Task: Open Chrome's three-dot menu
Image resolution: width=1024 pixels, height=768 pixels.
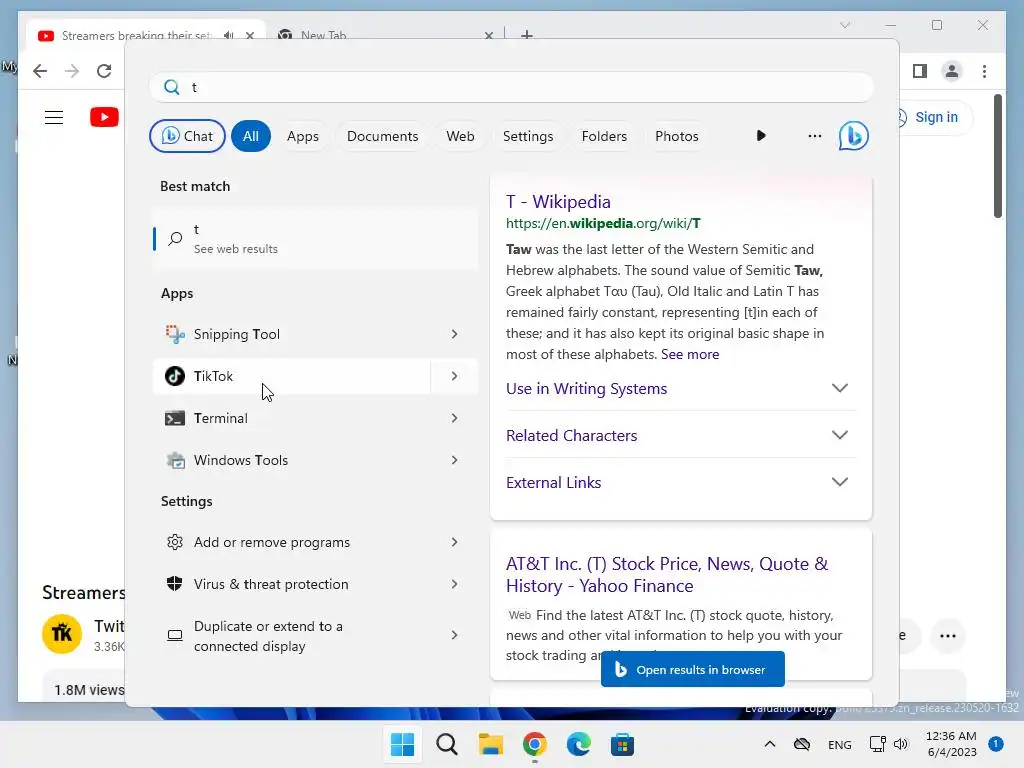Action: point(984,71)
